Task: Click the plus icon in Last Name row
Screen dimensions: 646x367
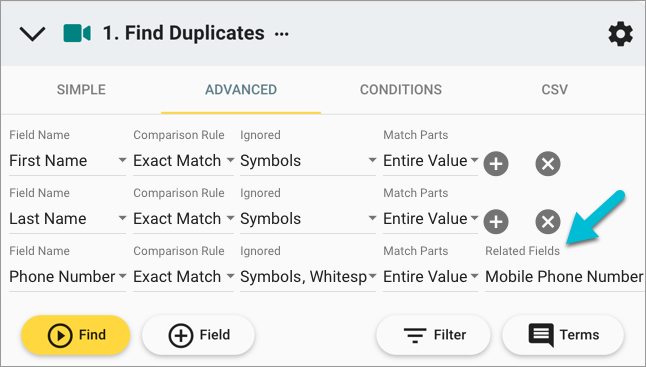Action: tap(496, 222)
